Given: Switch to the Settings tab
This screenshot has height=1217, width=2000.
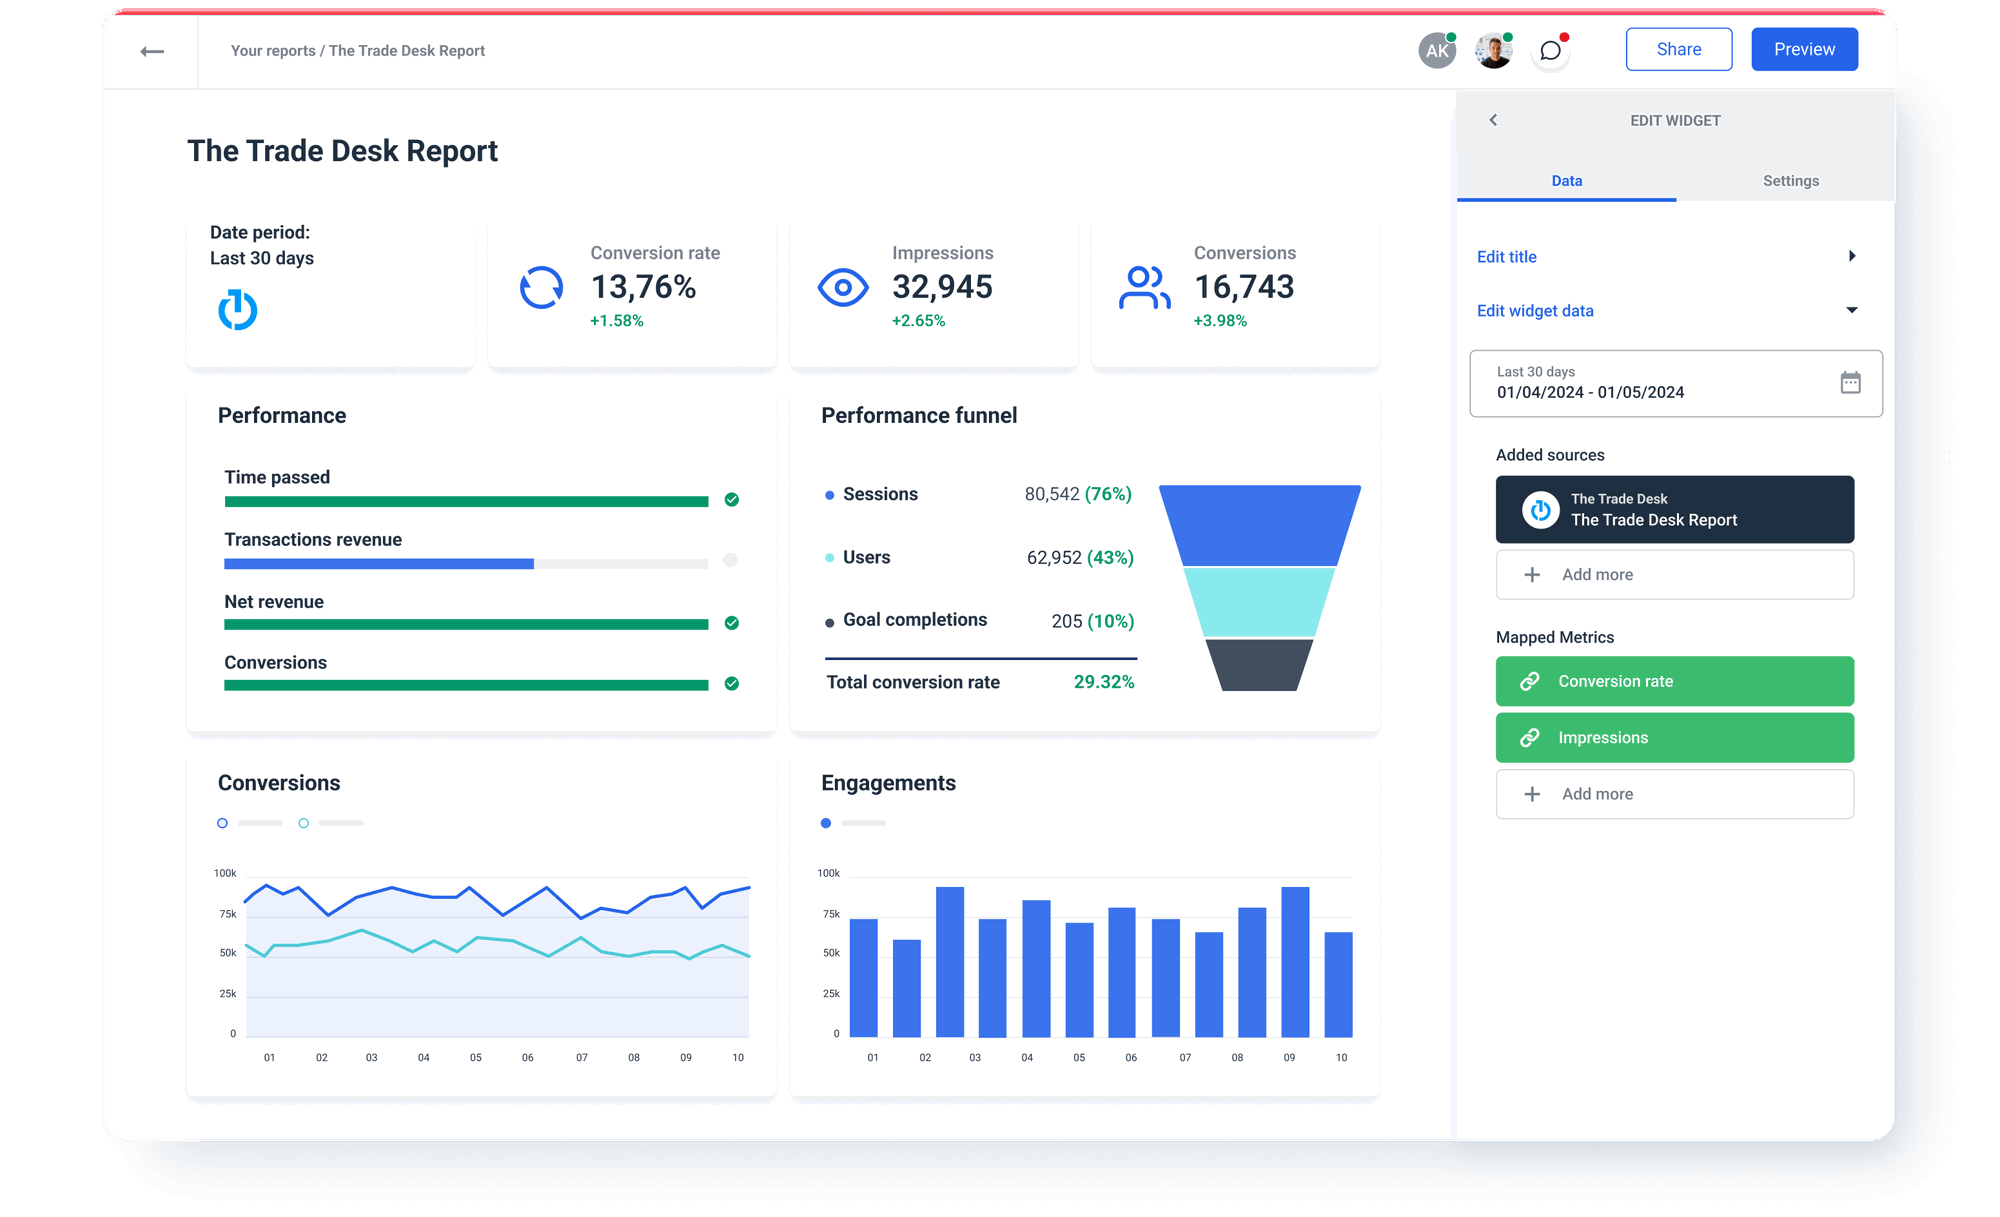Looking at the screenshot, I should coord(1790,181).
